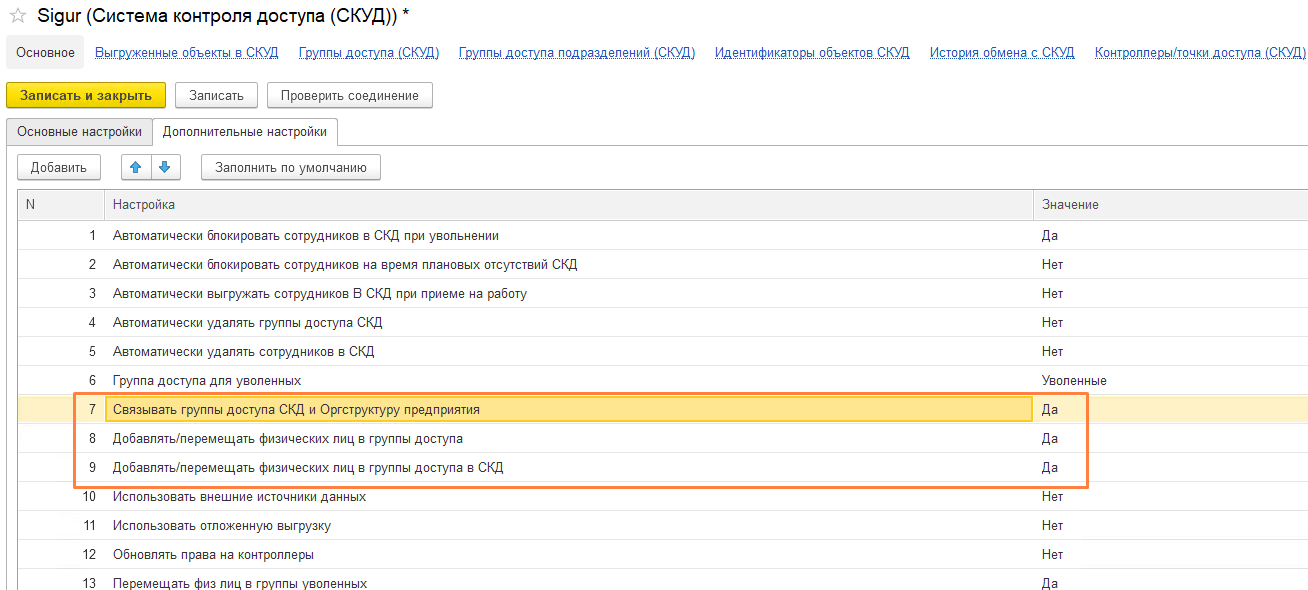
Task: Open Контроллеры/точки доступа (СКУД) link
Action: pyautogui.click(x=1200, y=52)
